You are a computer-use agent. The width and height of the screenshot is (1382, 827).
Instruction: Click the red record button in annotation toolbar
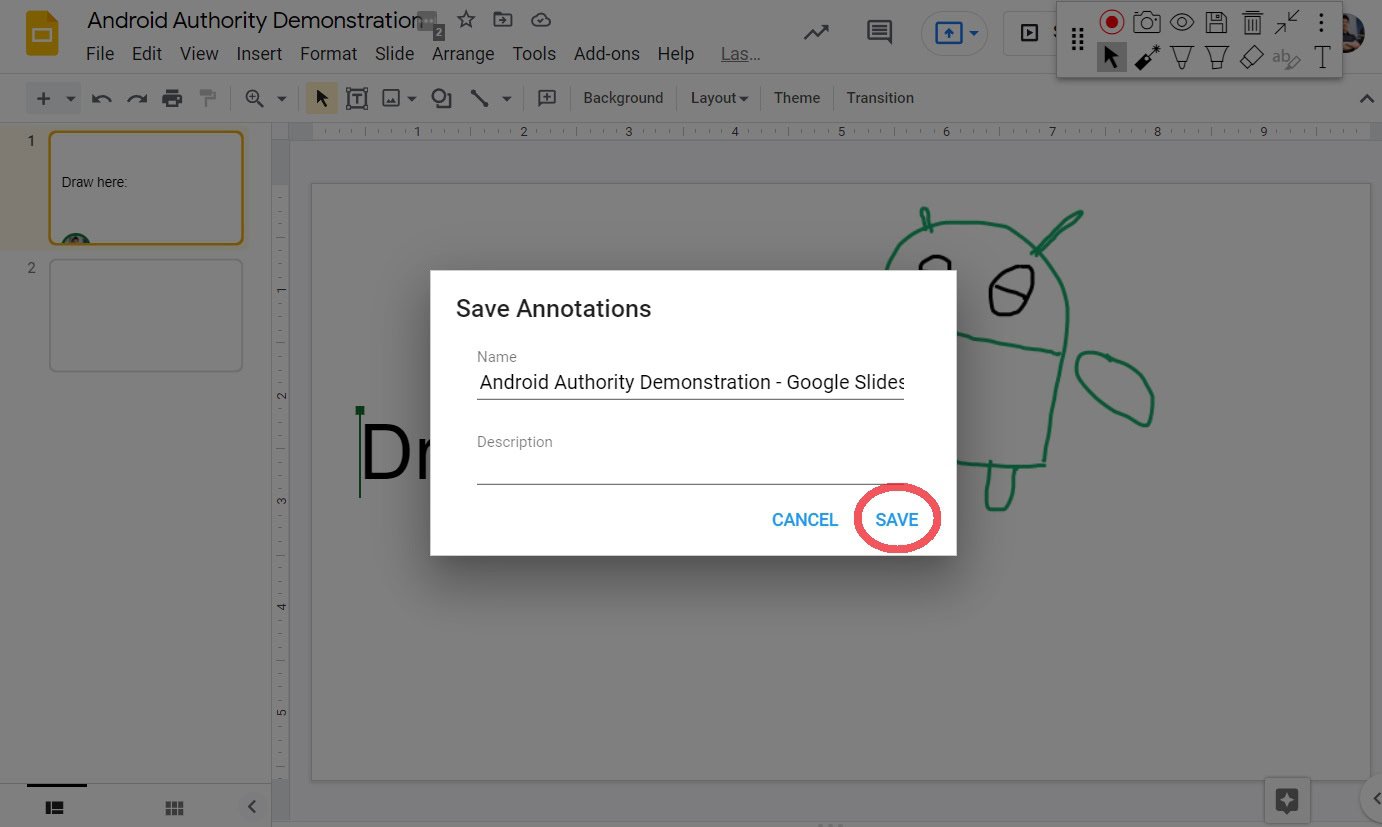coord(1111,22)
